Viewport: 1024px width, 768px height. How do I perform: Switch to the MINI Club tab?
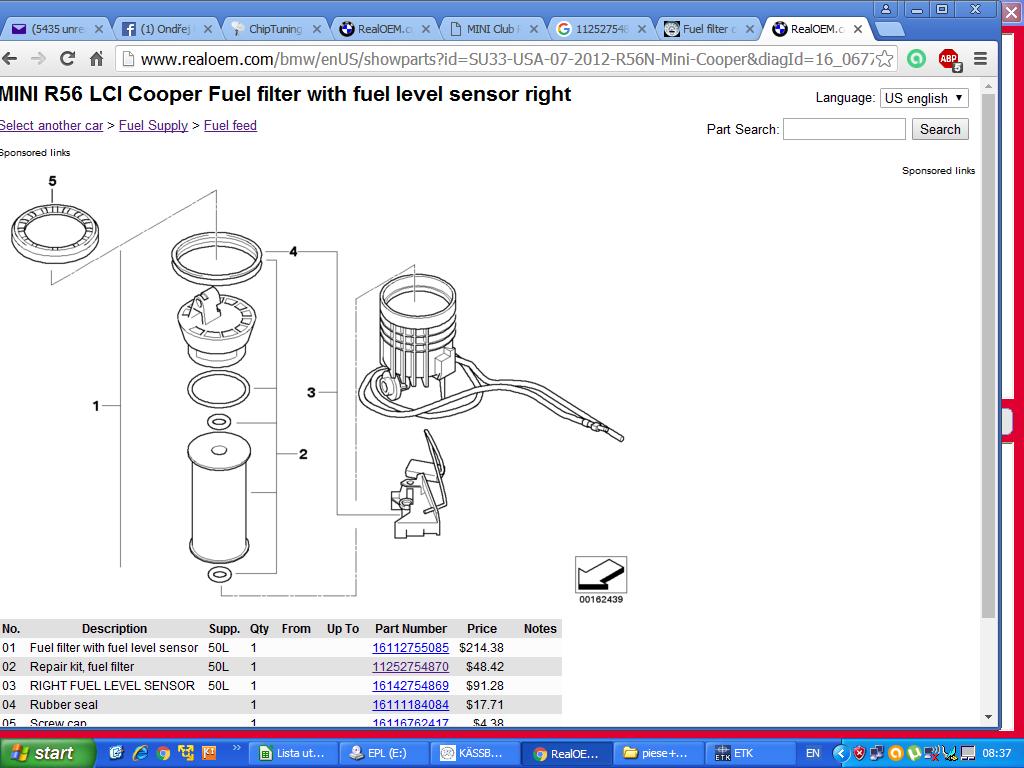coord(492,29)
